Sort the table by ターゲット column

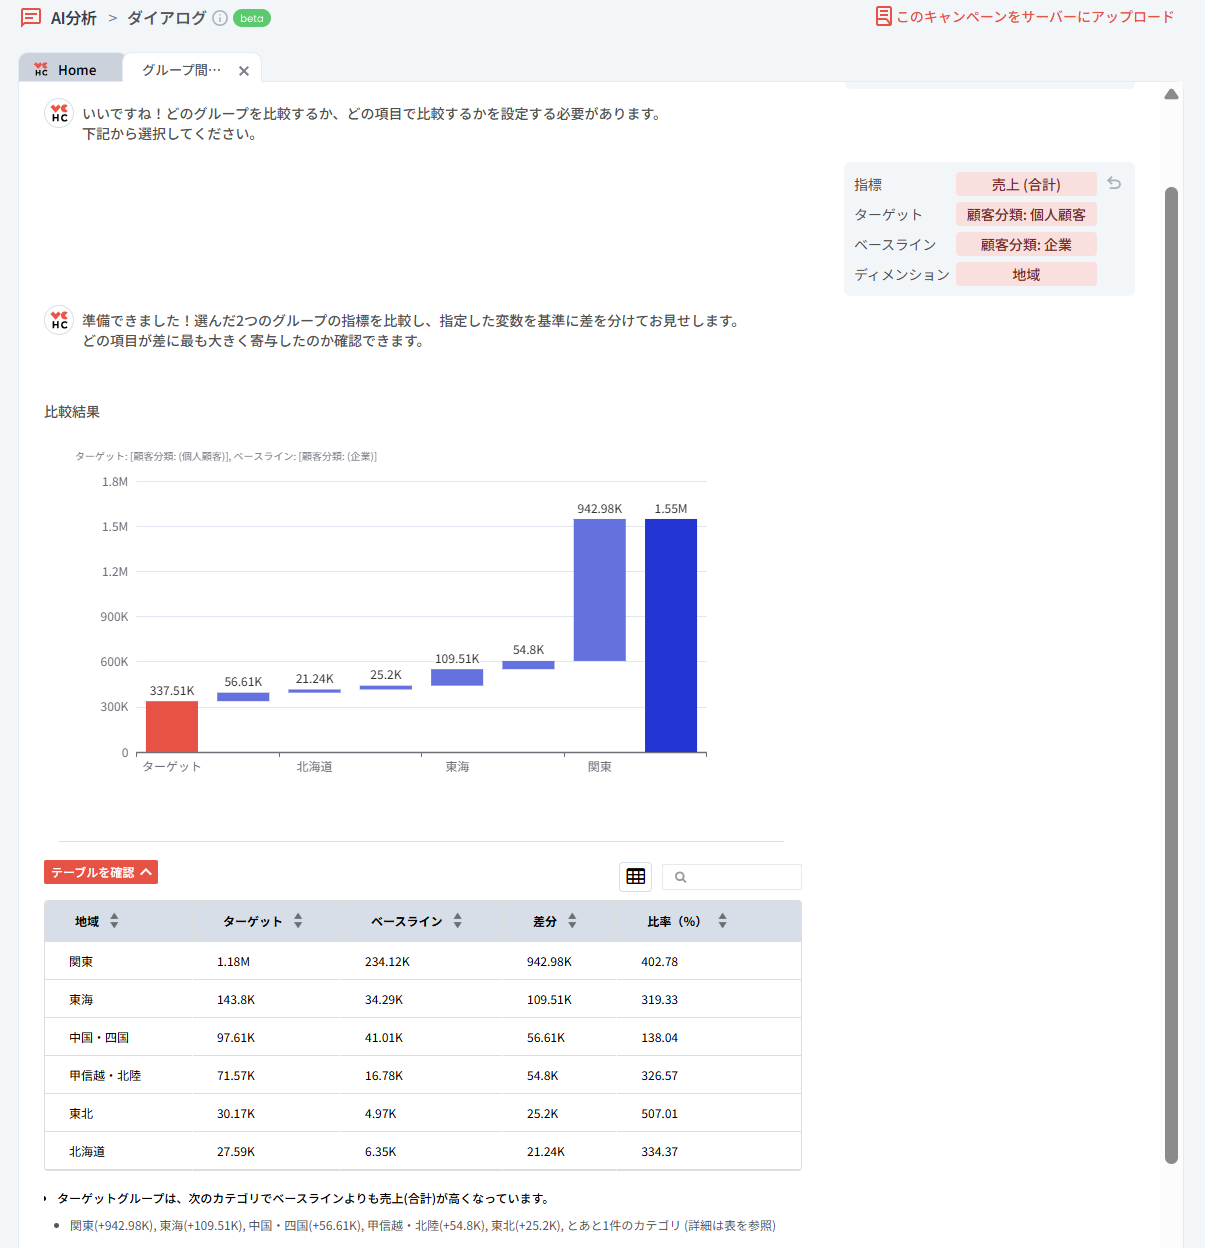point(298,921)
